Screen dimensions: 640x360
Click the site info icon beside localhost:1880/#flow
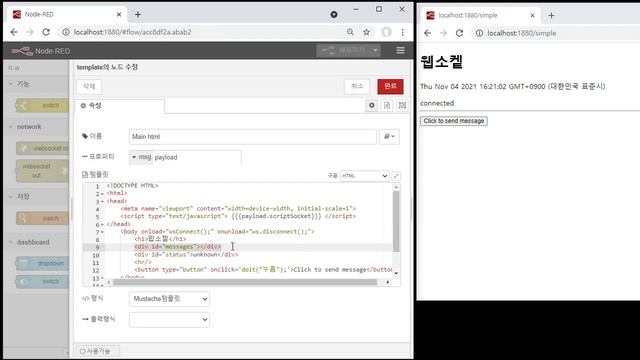pos(66,32)
